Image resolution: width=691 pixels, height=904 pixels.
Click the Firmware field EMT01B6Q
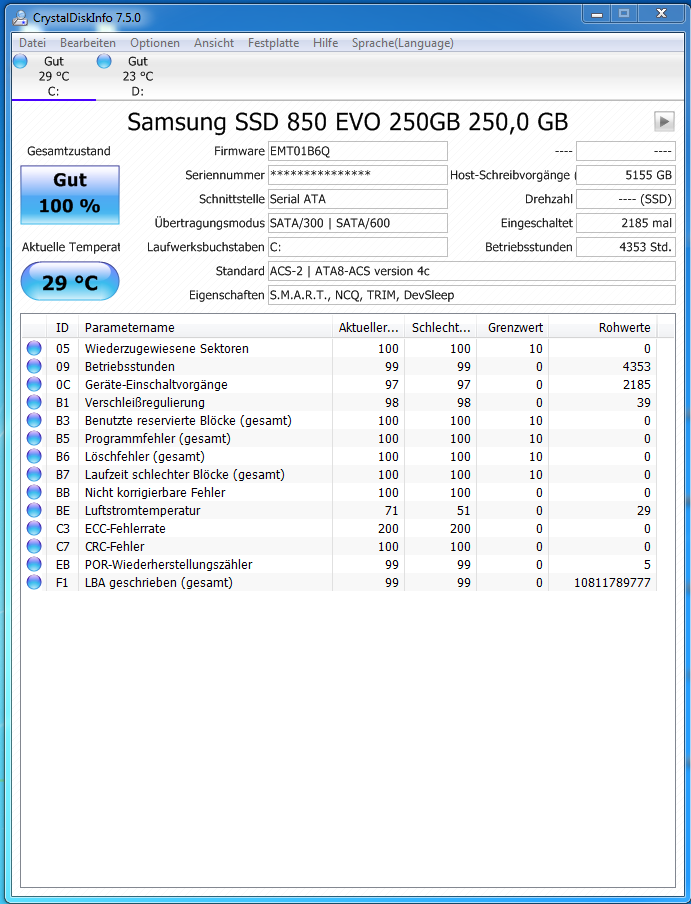(x=357, y=151)
